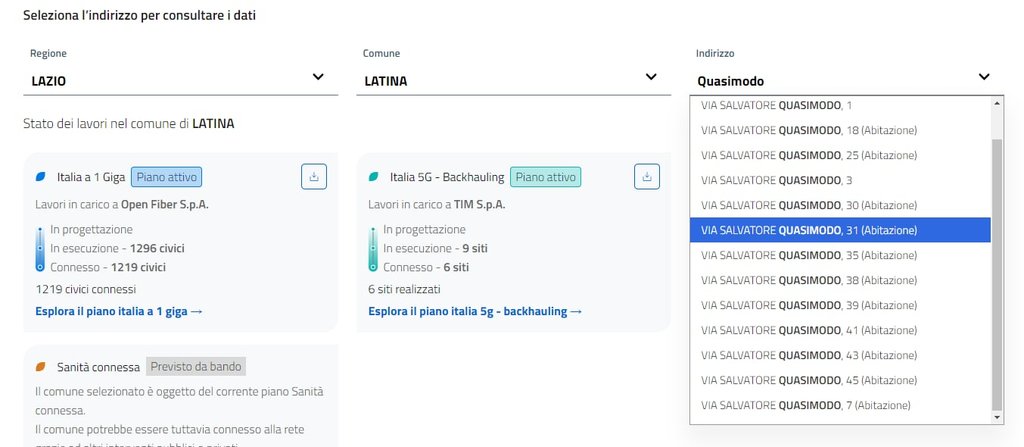This screenshot has height=447, width=1024.
Task: Open Esplora il piano italia a 1 giga
Action: click(x=119, y=312)
